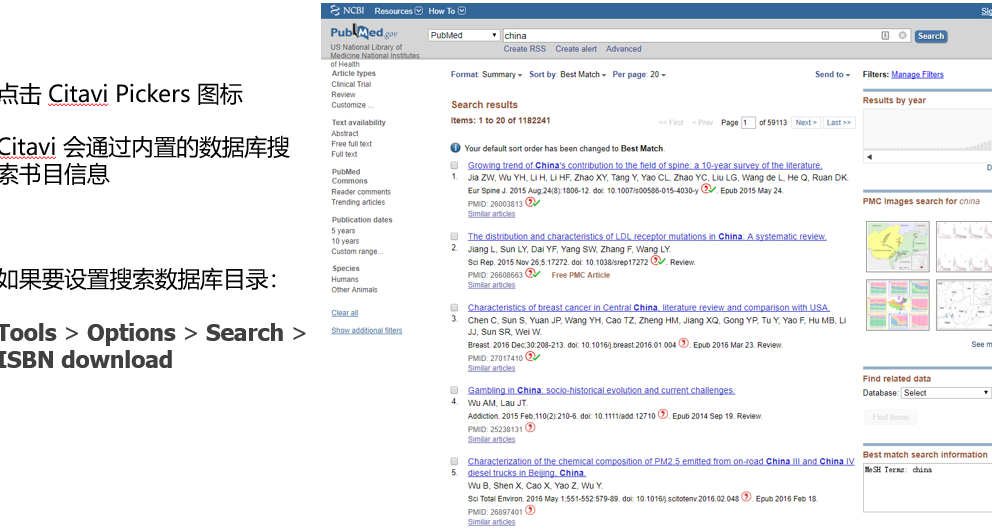Select checkbox for result 2 LDL receptor
Screen dimensions: 992x529
pos(454,236)
